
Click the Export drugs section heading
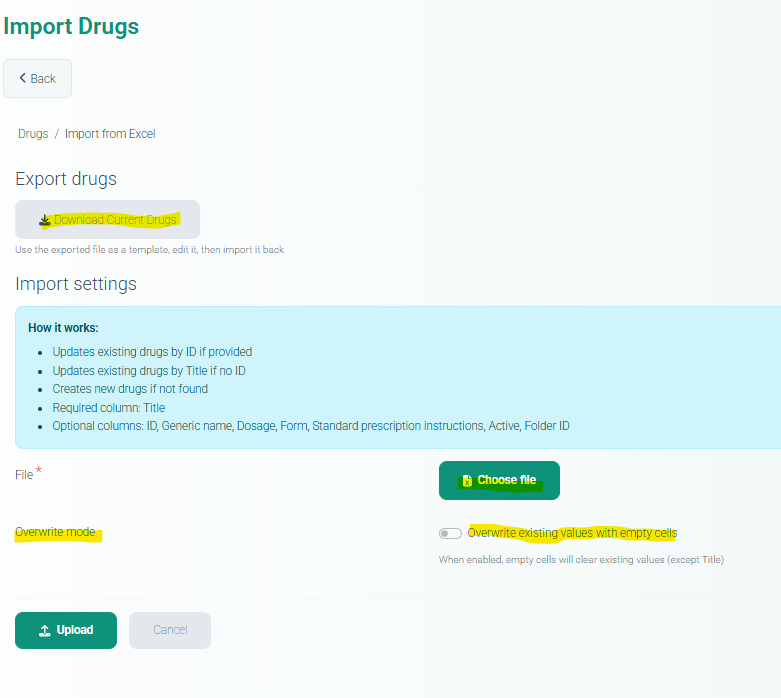[66, 179]
